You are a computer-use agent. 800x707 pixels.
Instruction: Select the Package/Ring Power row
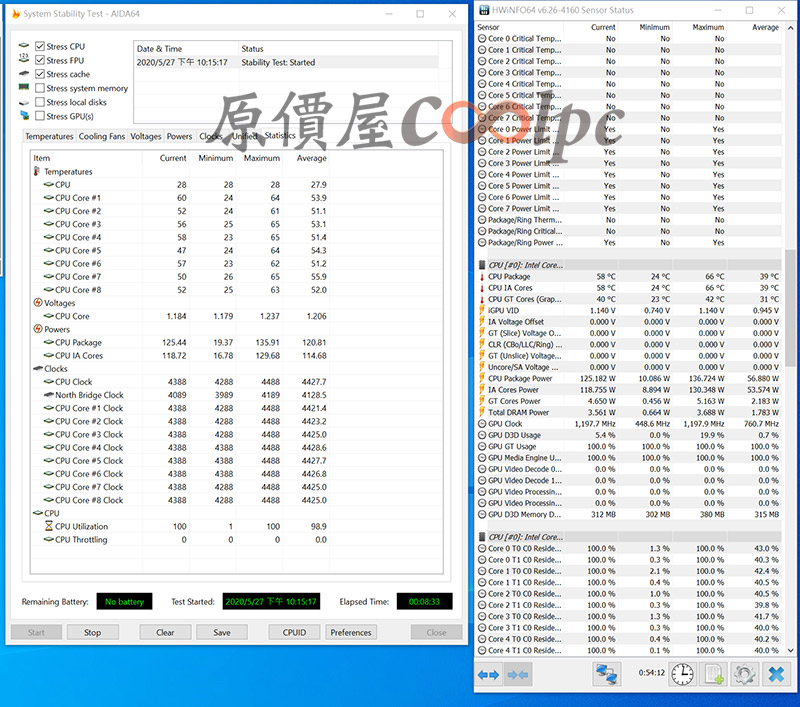[x=629, y=242]
